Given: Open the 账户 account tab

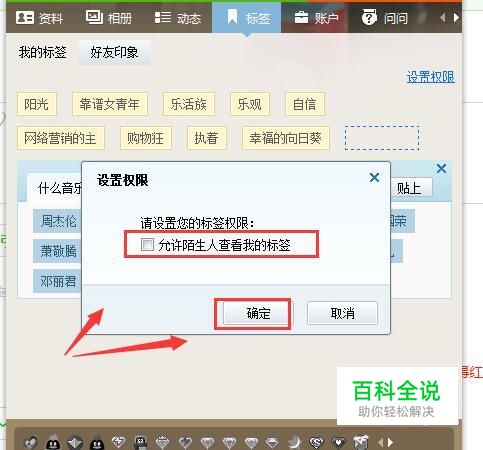Looking at the screenshot, I should pos(316,18).
